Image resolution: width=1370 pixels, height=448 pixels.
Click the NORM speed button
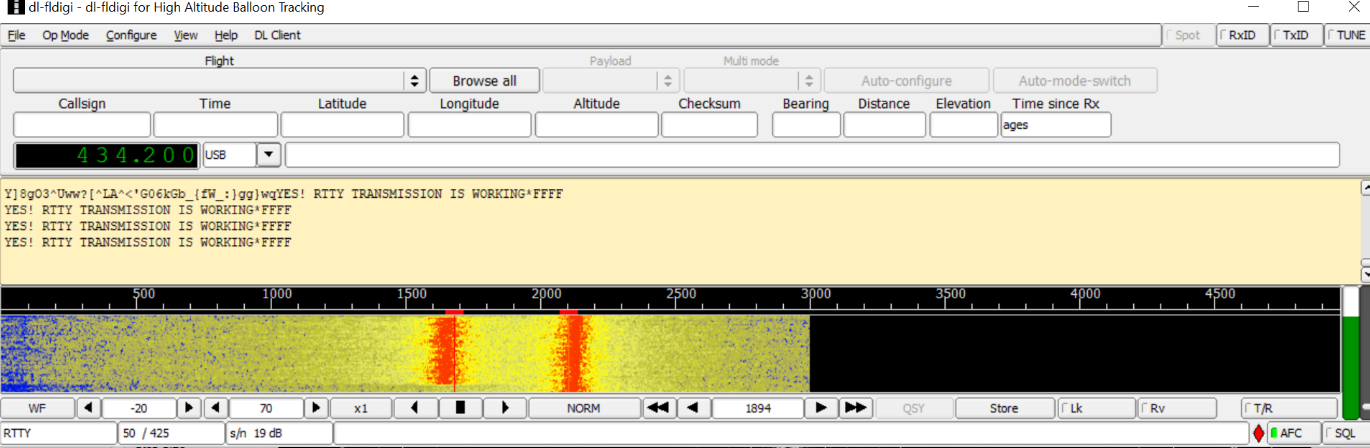click(x=584, y=408)
